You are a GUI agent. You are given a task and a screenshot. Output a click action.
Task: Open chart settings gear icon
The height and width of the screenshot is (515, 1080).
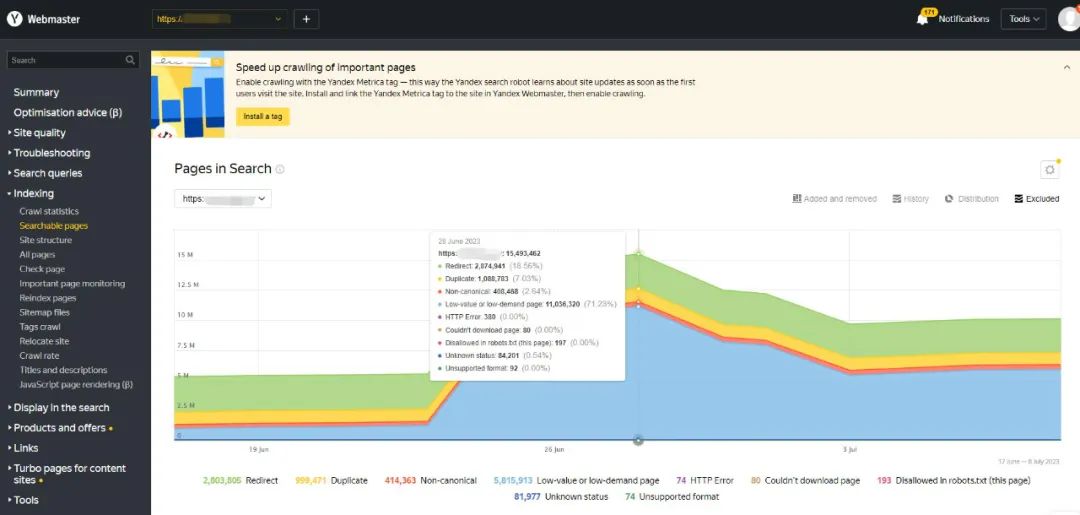click(x=1049, y=170)
